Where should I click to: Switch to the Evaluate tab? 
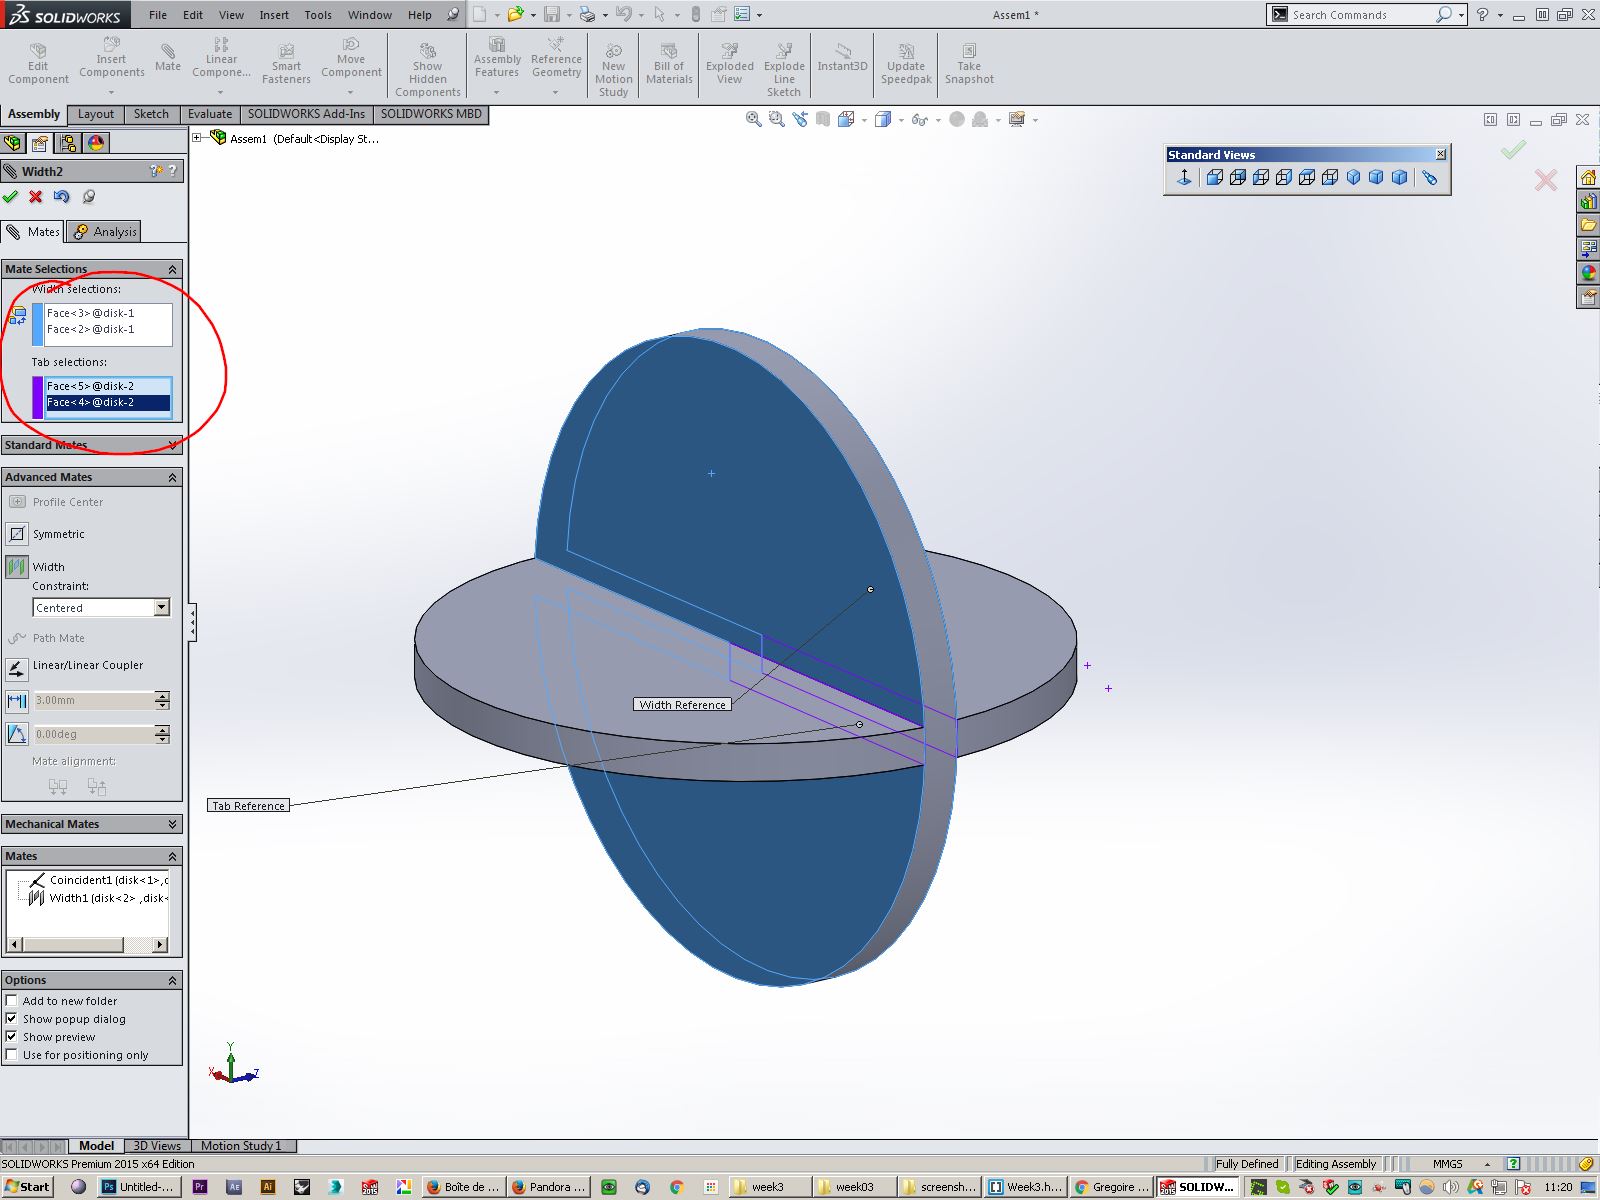(210, 114)
